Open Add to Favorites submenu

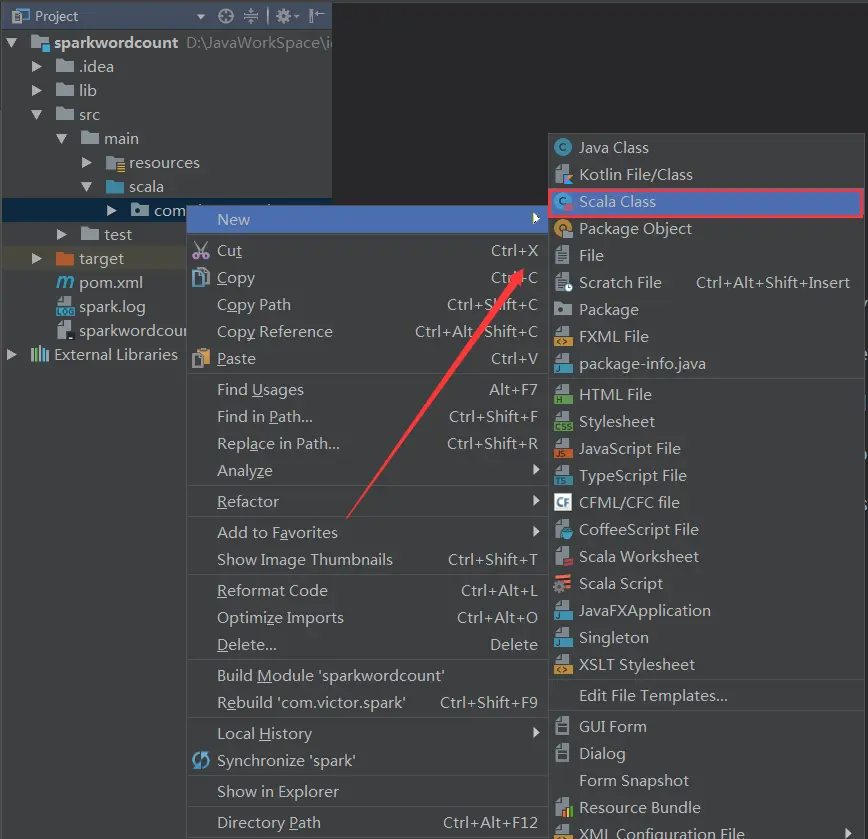coord(367,532)
